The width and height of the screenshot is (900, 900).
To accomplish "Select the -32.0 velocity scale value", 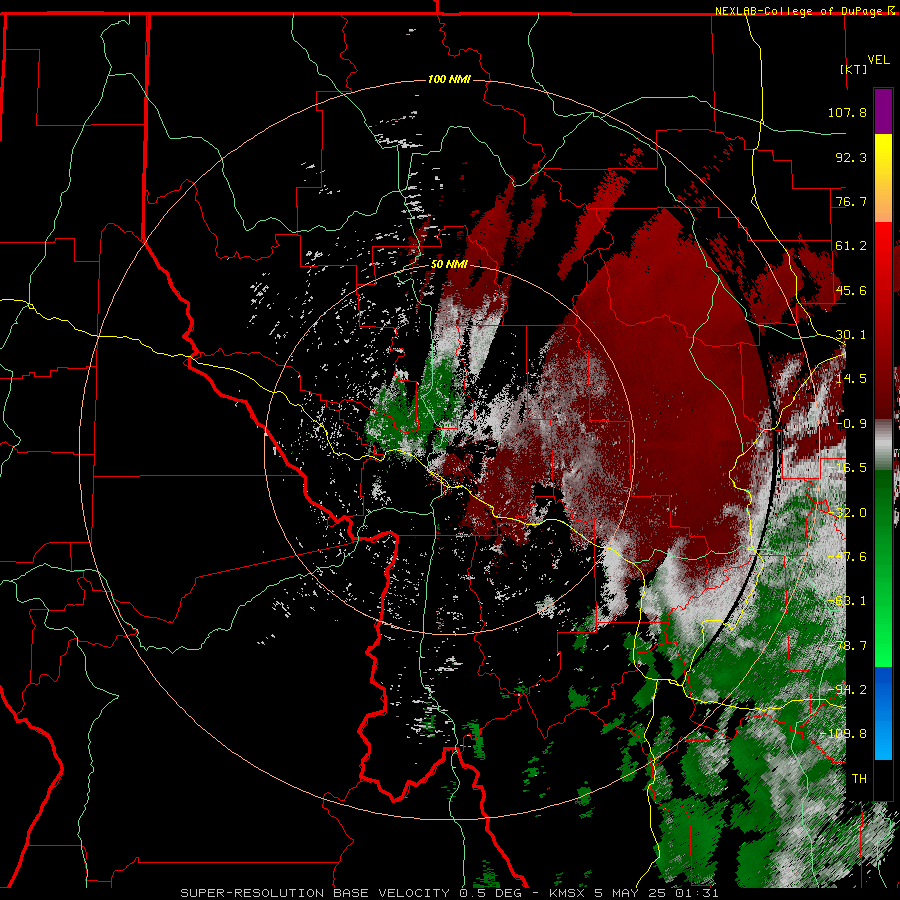I will 847,513.
